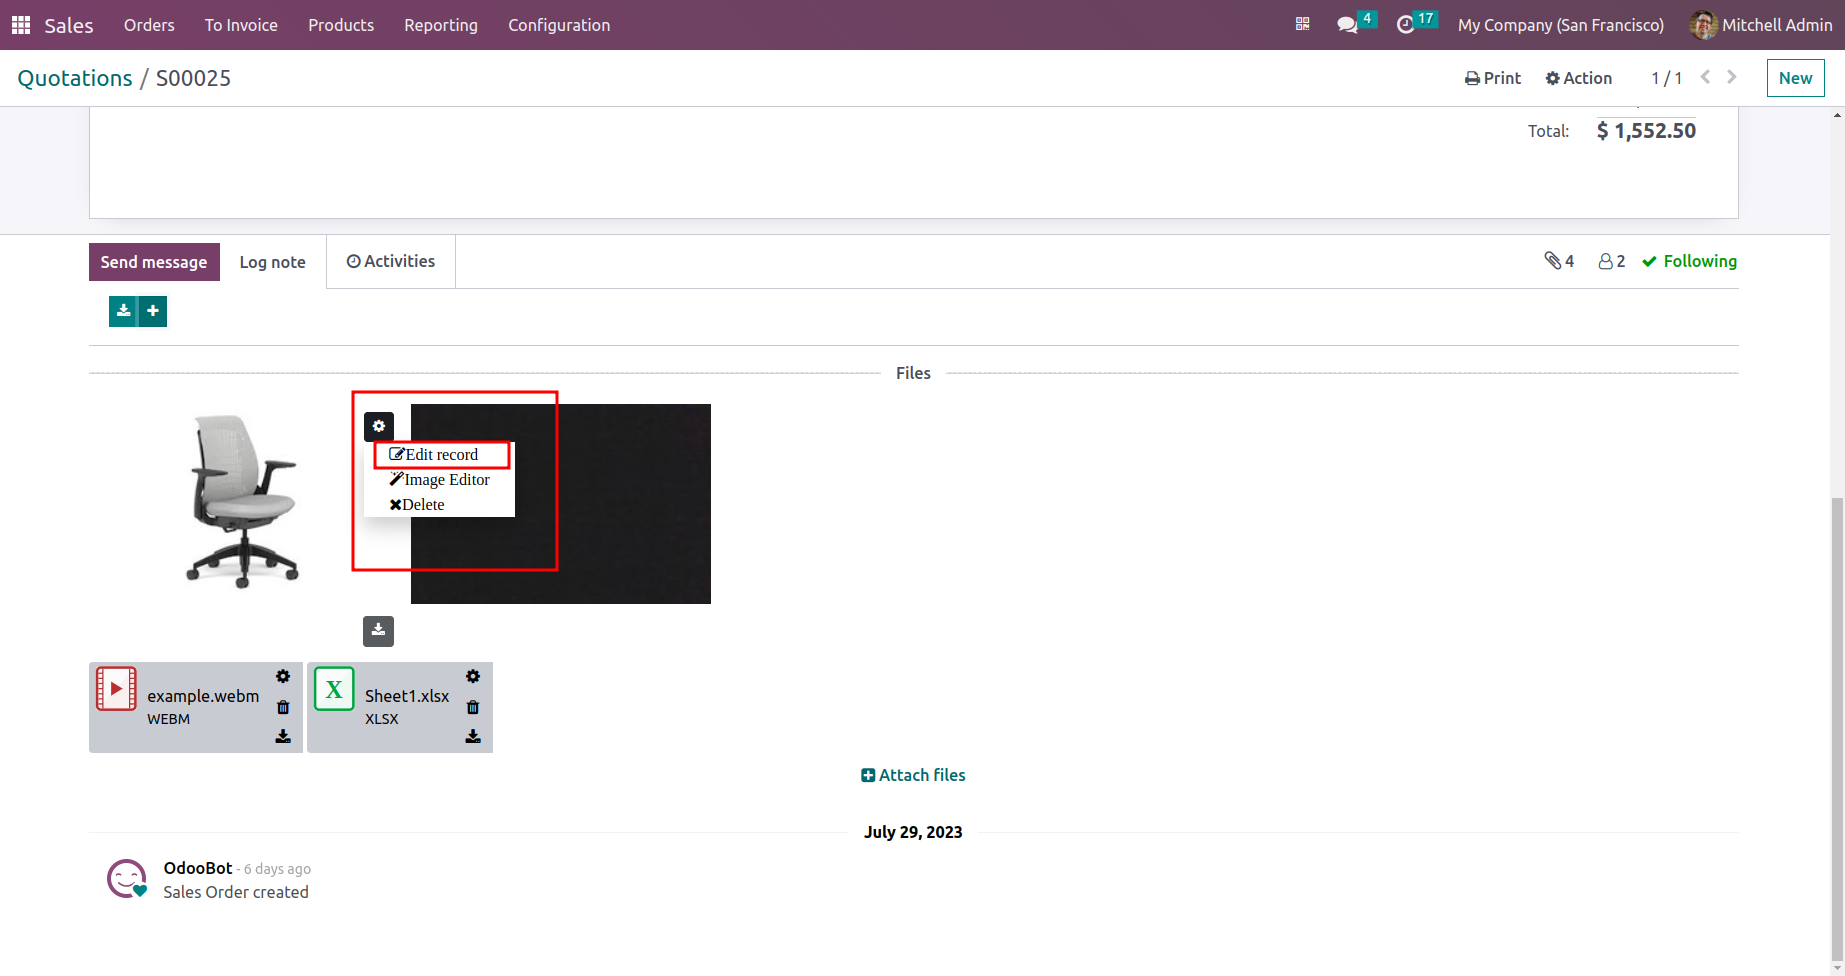Open the apps grid menu icon

20,25
